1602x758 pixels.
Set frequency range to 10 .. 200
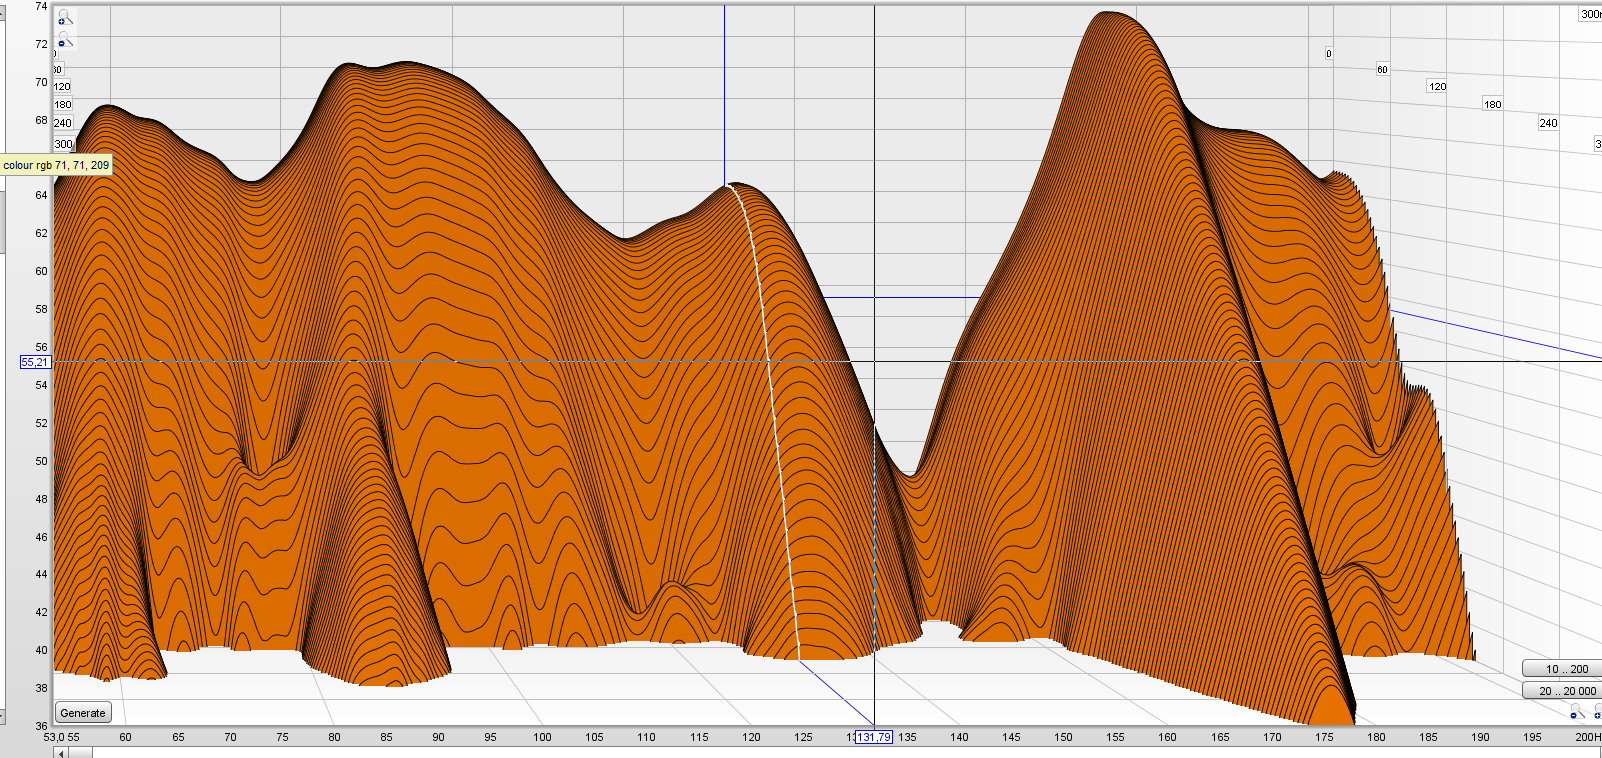1564,669
